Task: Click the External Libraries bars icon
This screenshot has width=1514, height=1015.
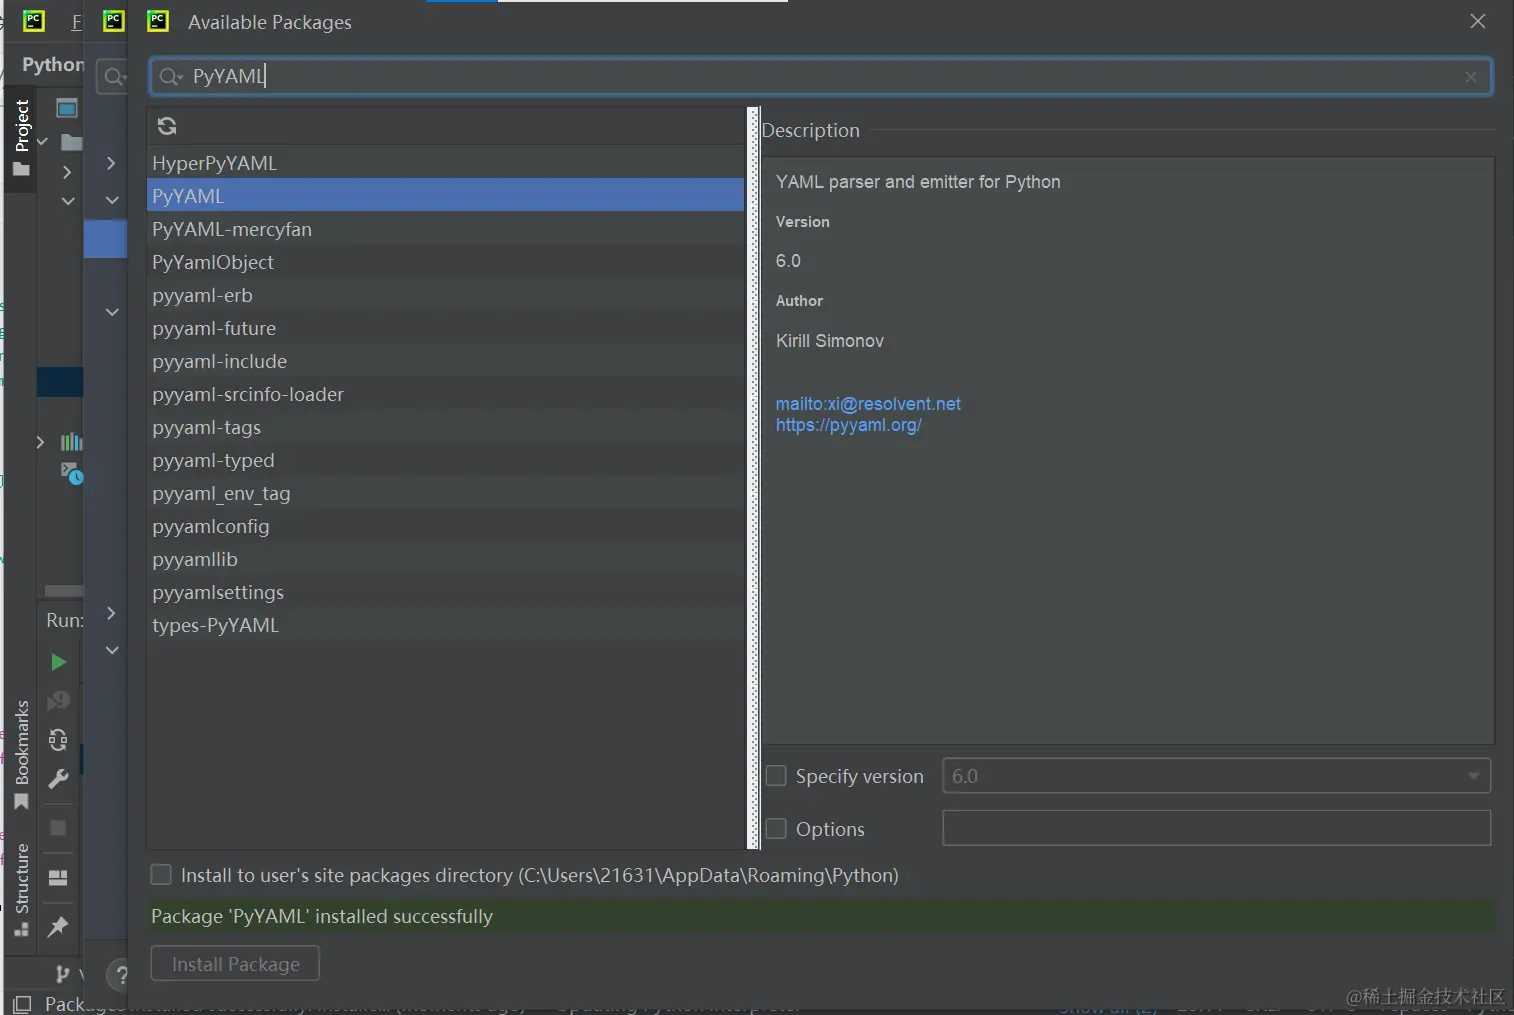Action: tap(71, 442)
